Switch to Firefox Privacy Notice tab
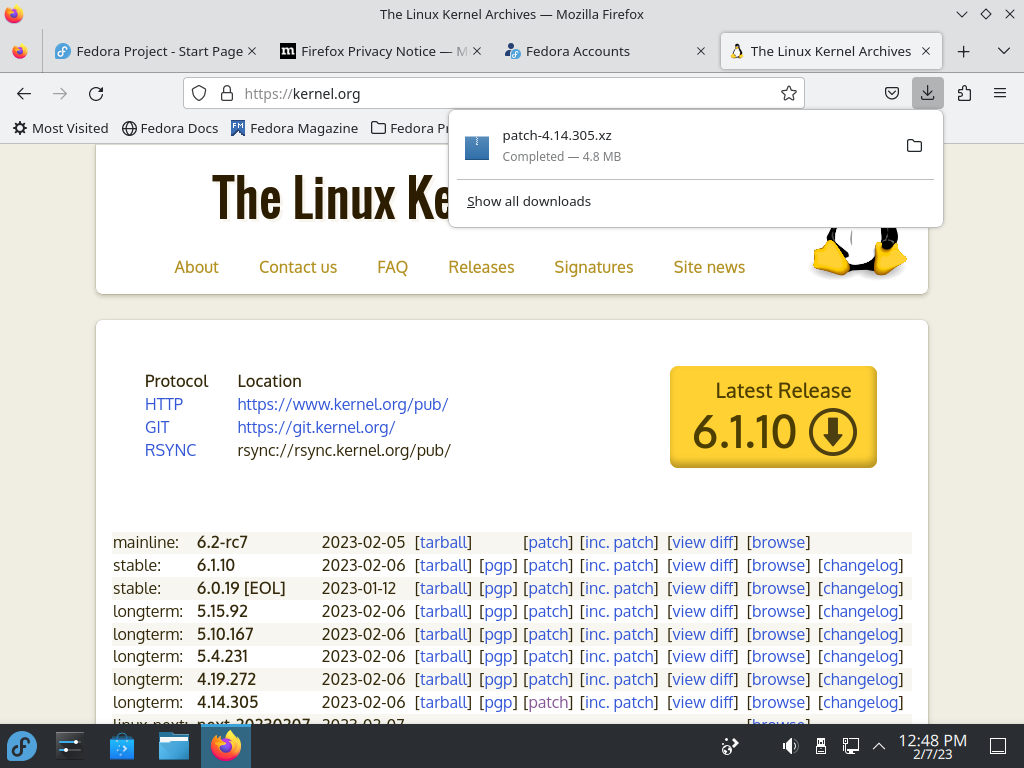Viewport: 1024px width, 768px height. pyautogui.click(x=380, y=51)
